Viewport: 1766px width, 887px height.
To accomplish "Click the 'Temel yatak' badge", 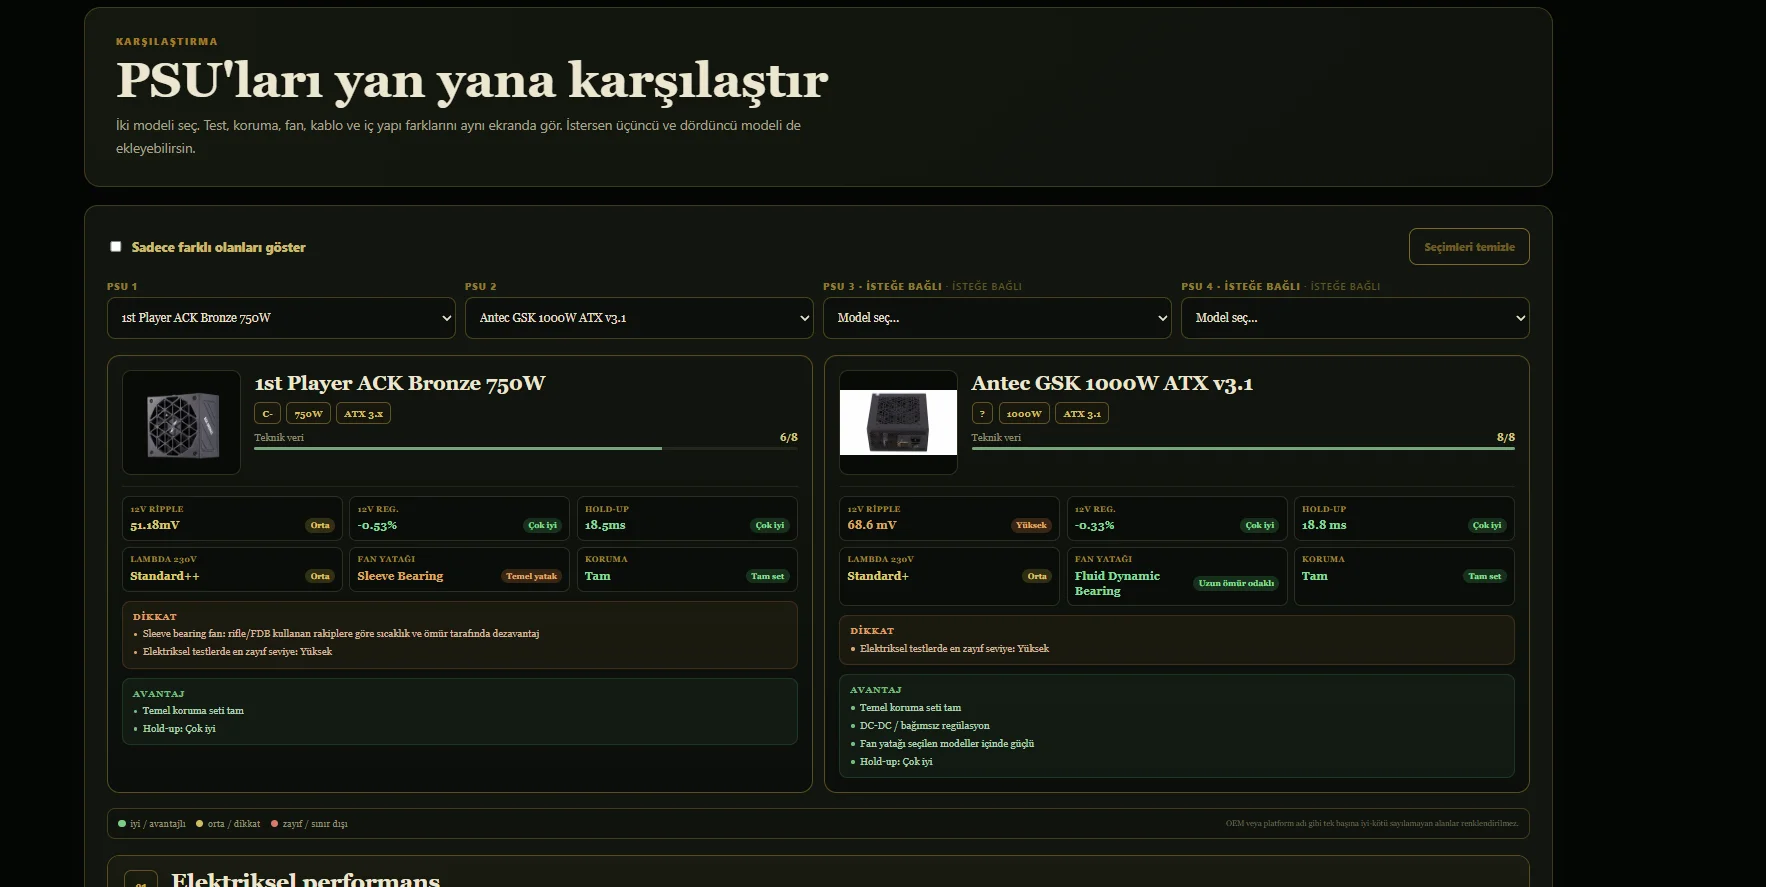I will pos(532,576).
